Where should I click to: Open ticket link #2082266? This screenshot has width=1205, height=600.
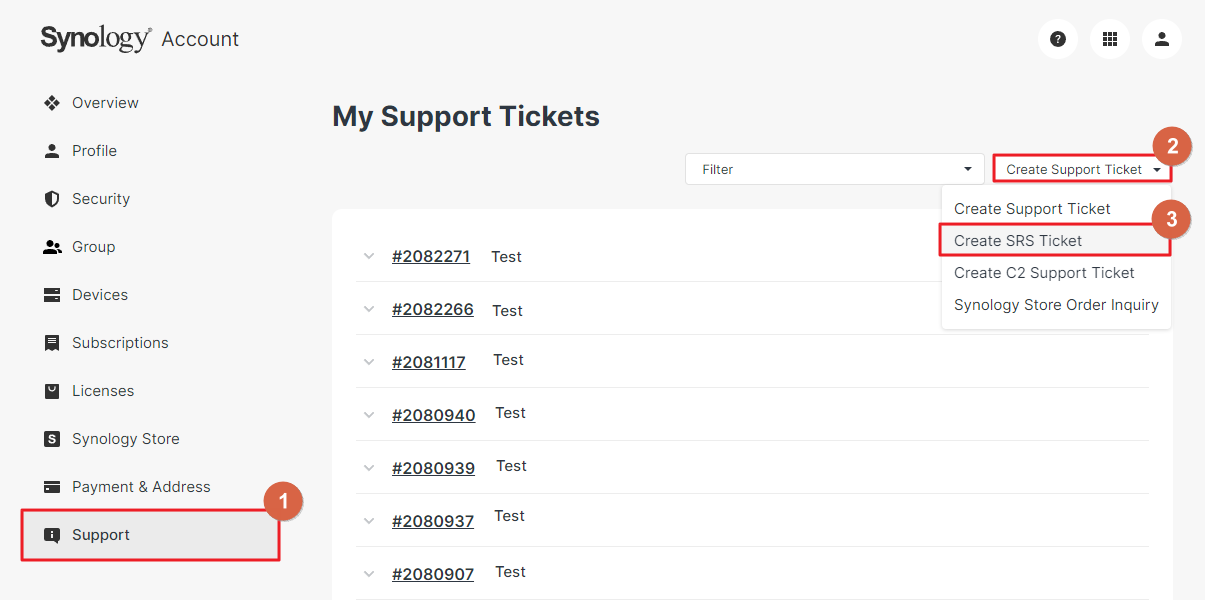point(433,310)
